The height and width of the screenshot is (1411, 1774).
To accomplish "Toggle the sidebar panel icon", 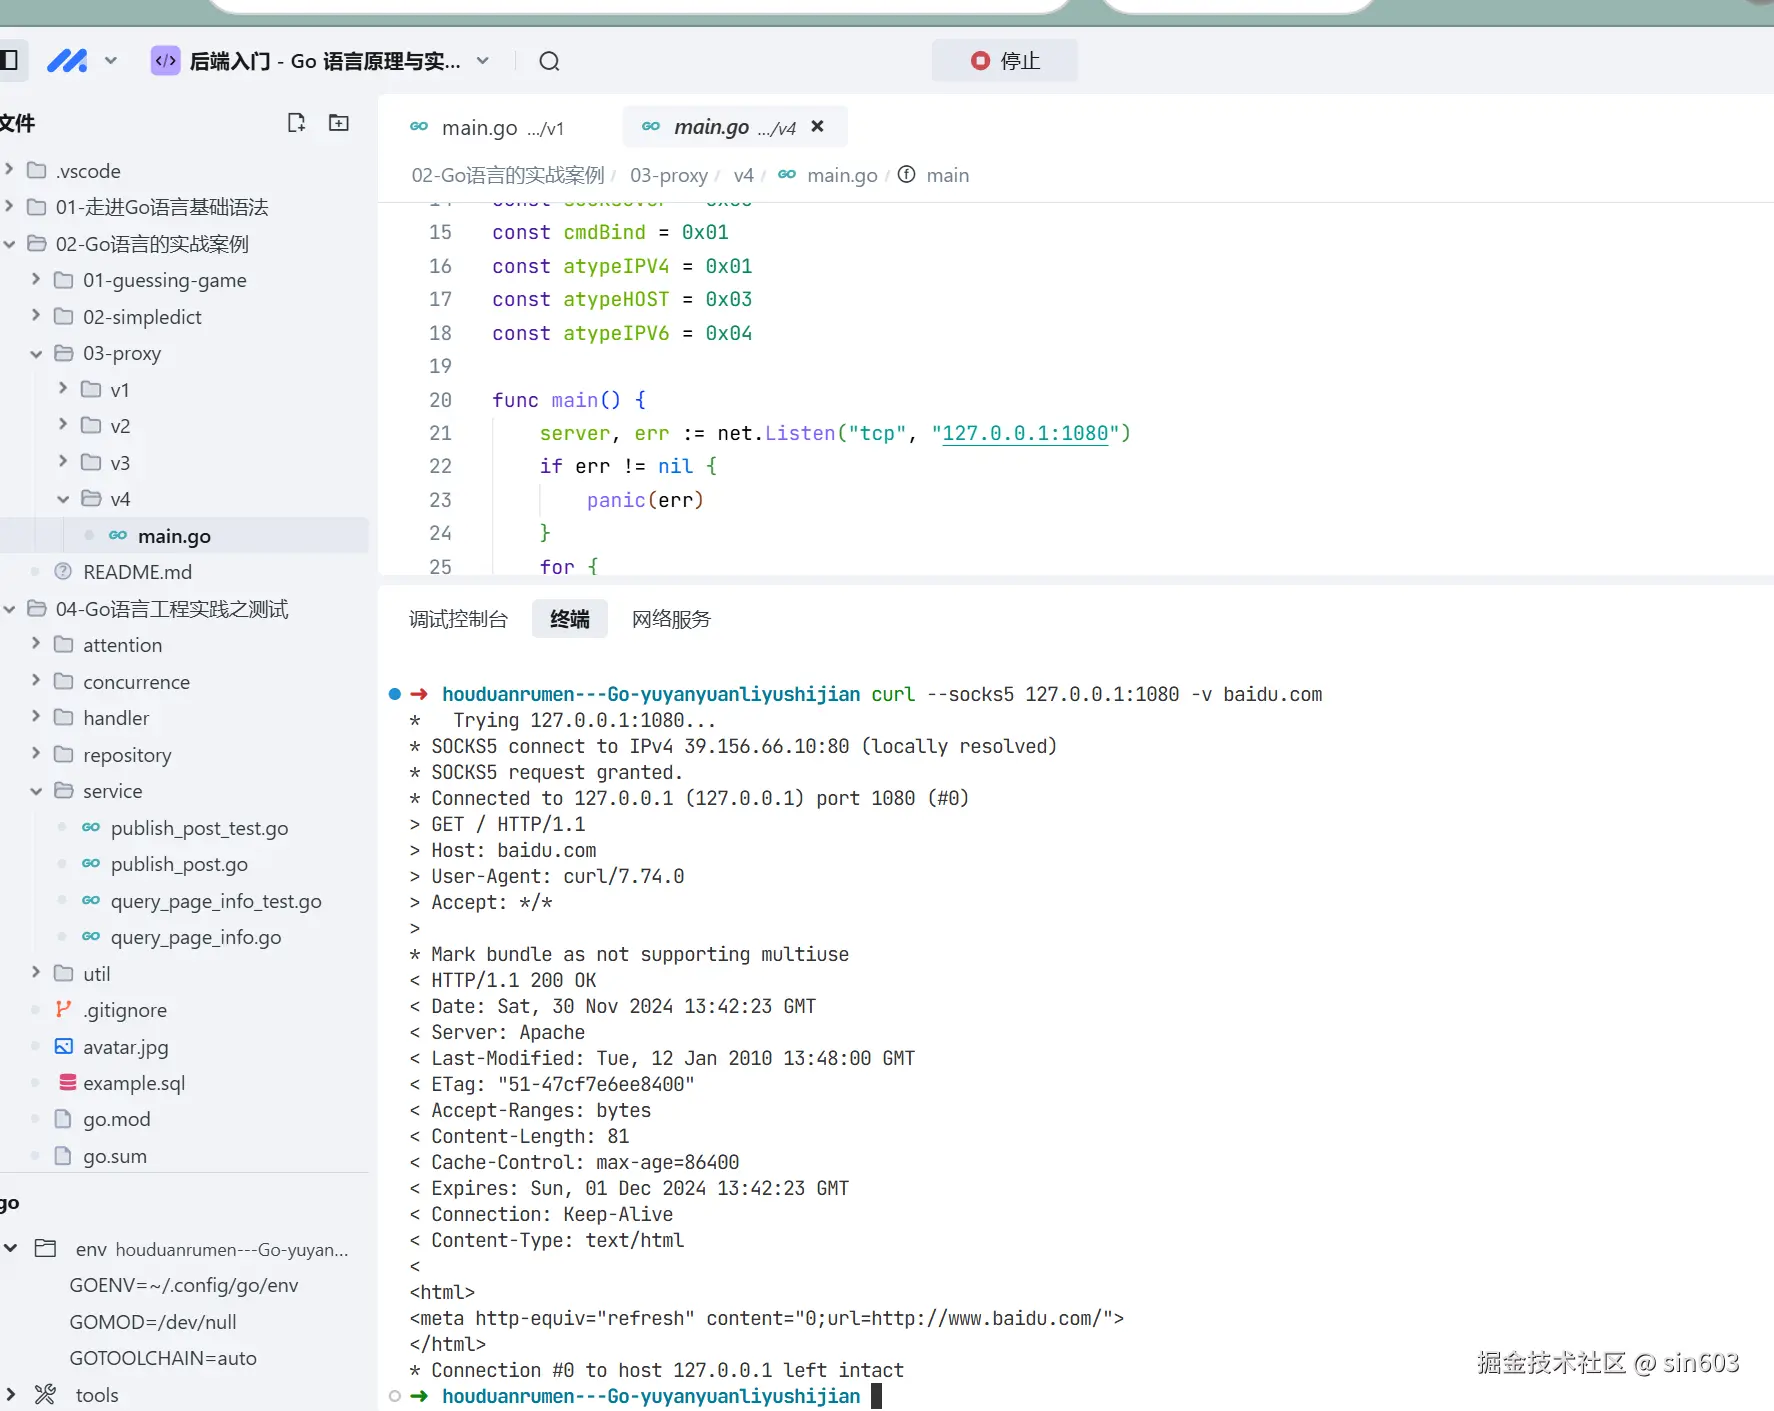I will 9,60.
